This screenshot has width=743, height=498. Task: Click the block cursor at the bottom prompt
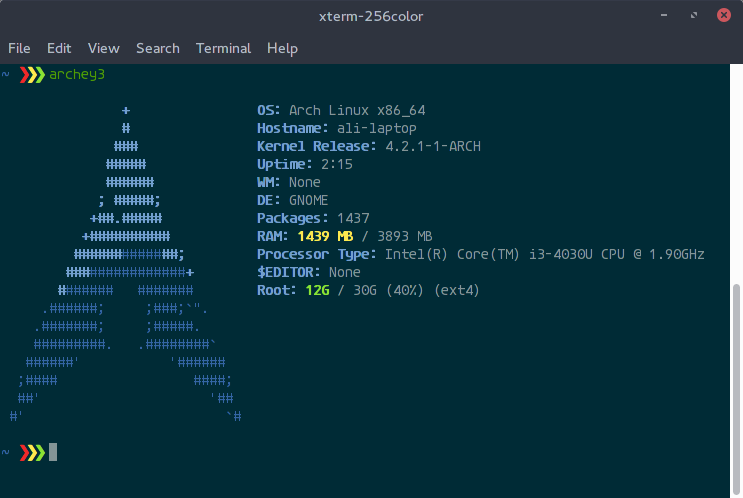point(53,452)
